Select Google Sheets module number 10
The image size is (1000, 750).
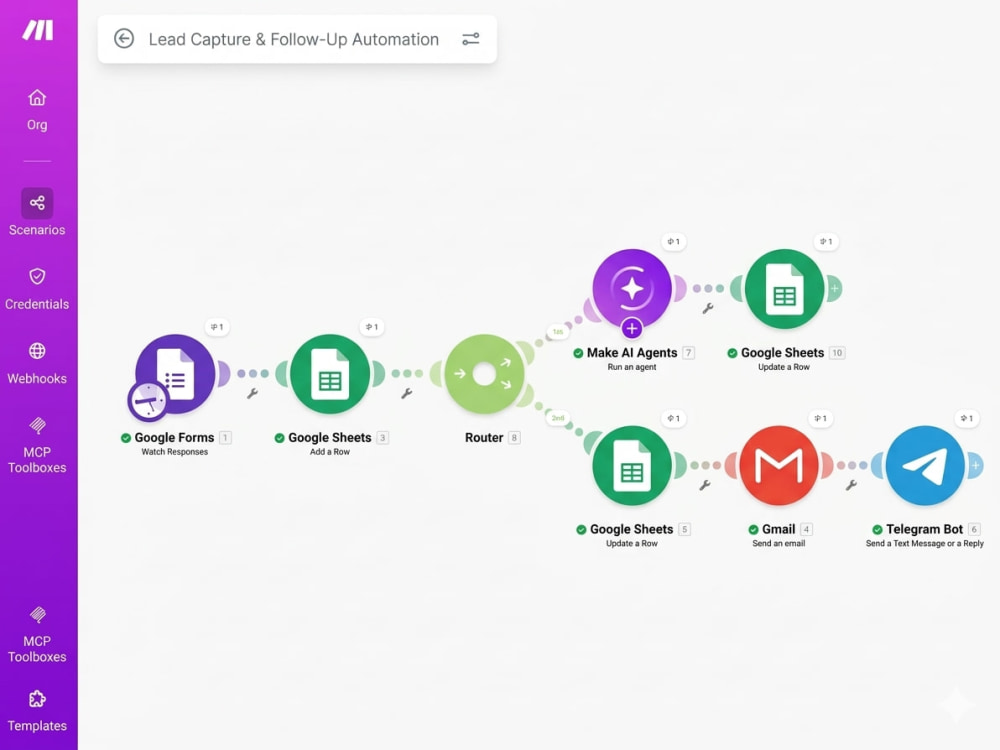pos(784,289)
